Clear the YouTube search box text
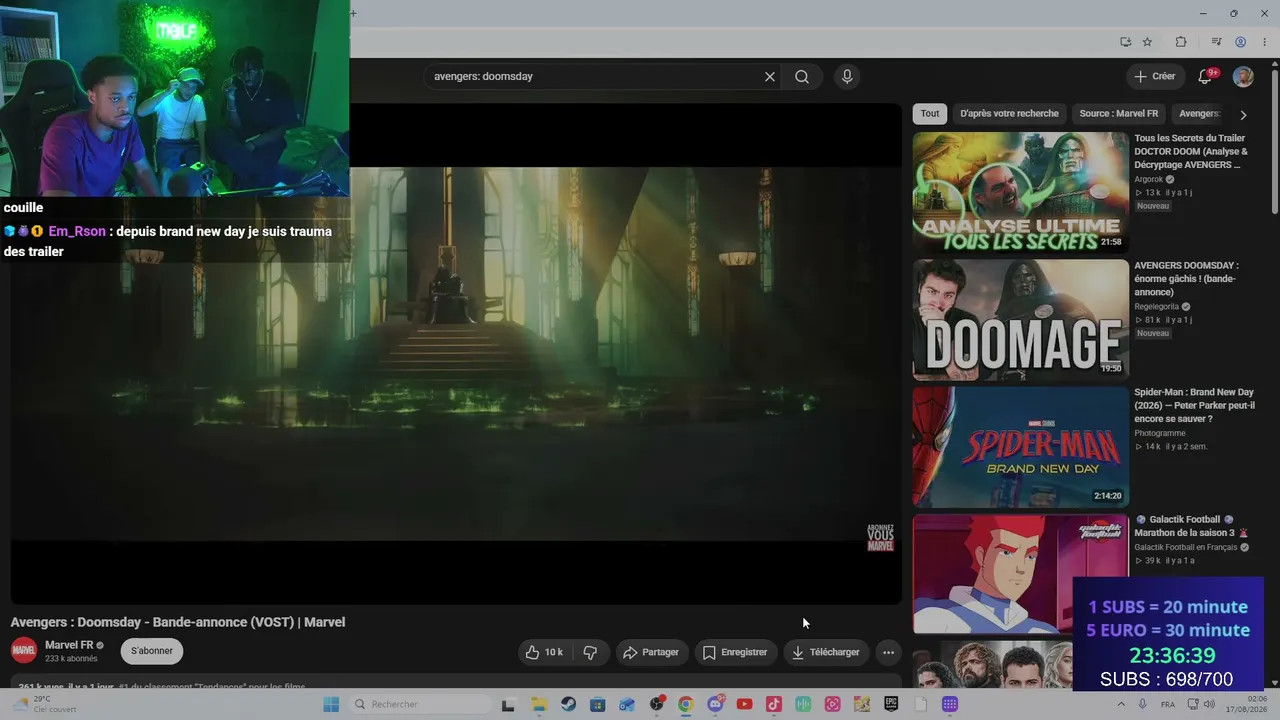Image resolution: width=1280 pixels, height=720 pixels. pyautogui.click(x=770, y=77)
